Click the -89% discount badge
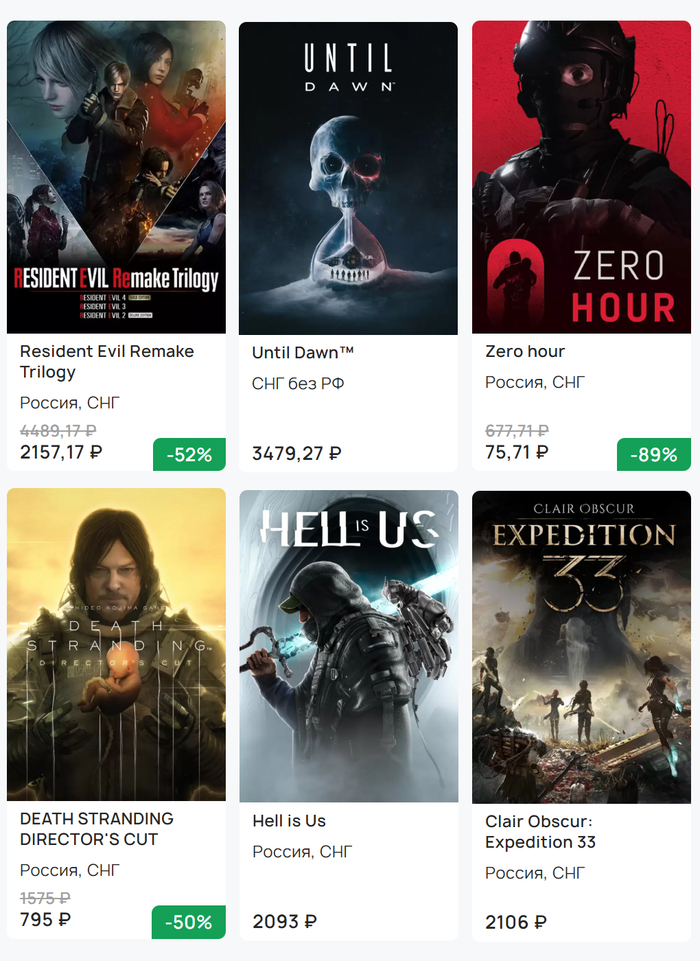 pos(654,455)
